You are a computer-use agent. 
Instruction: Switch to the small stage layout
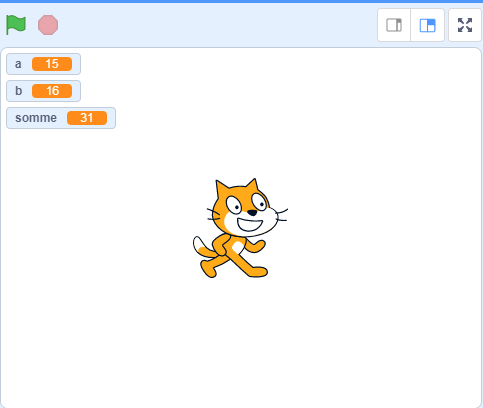tap(394, 25)
